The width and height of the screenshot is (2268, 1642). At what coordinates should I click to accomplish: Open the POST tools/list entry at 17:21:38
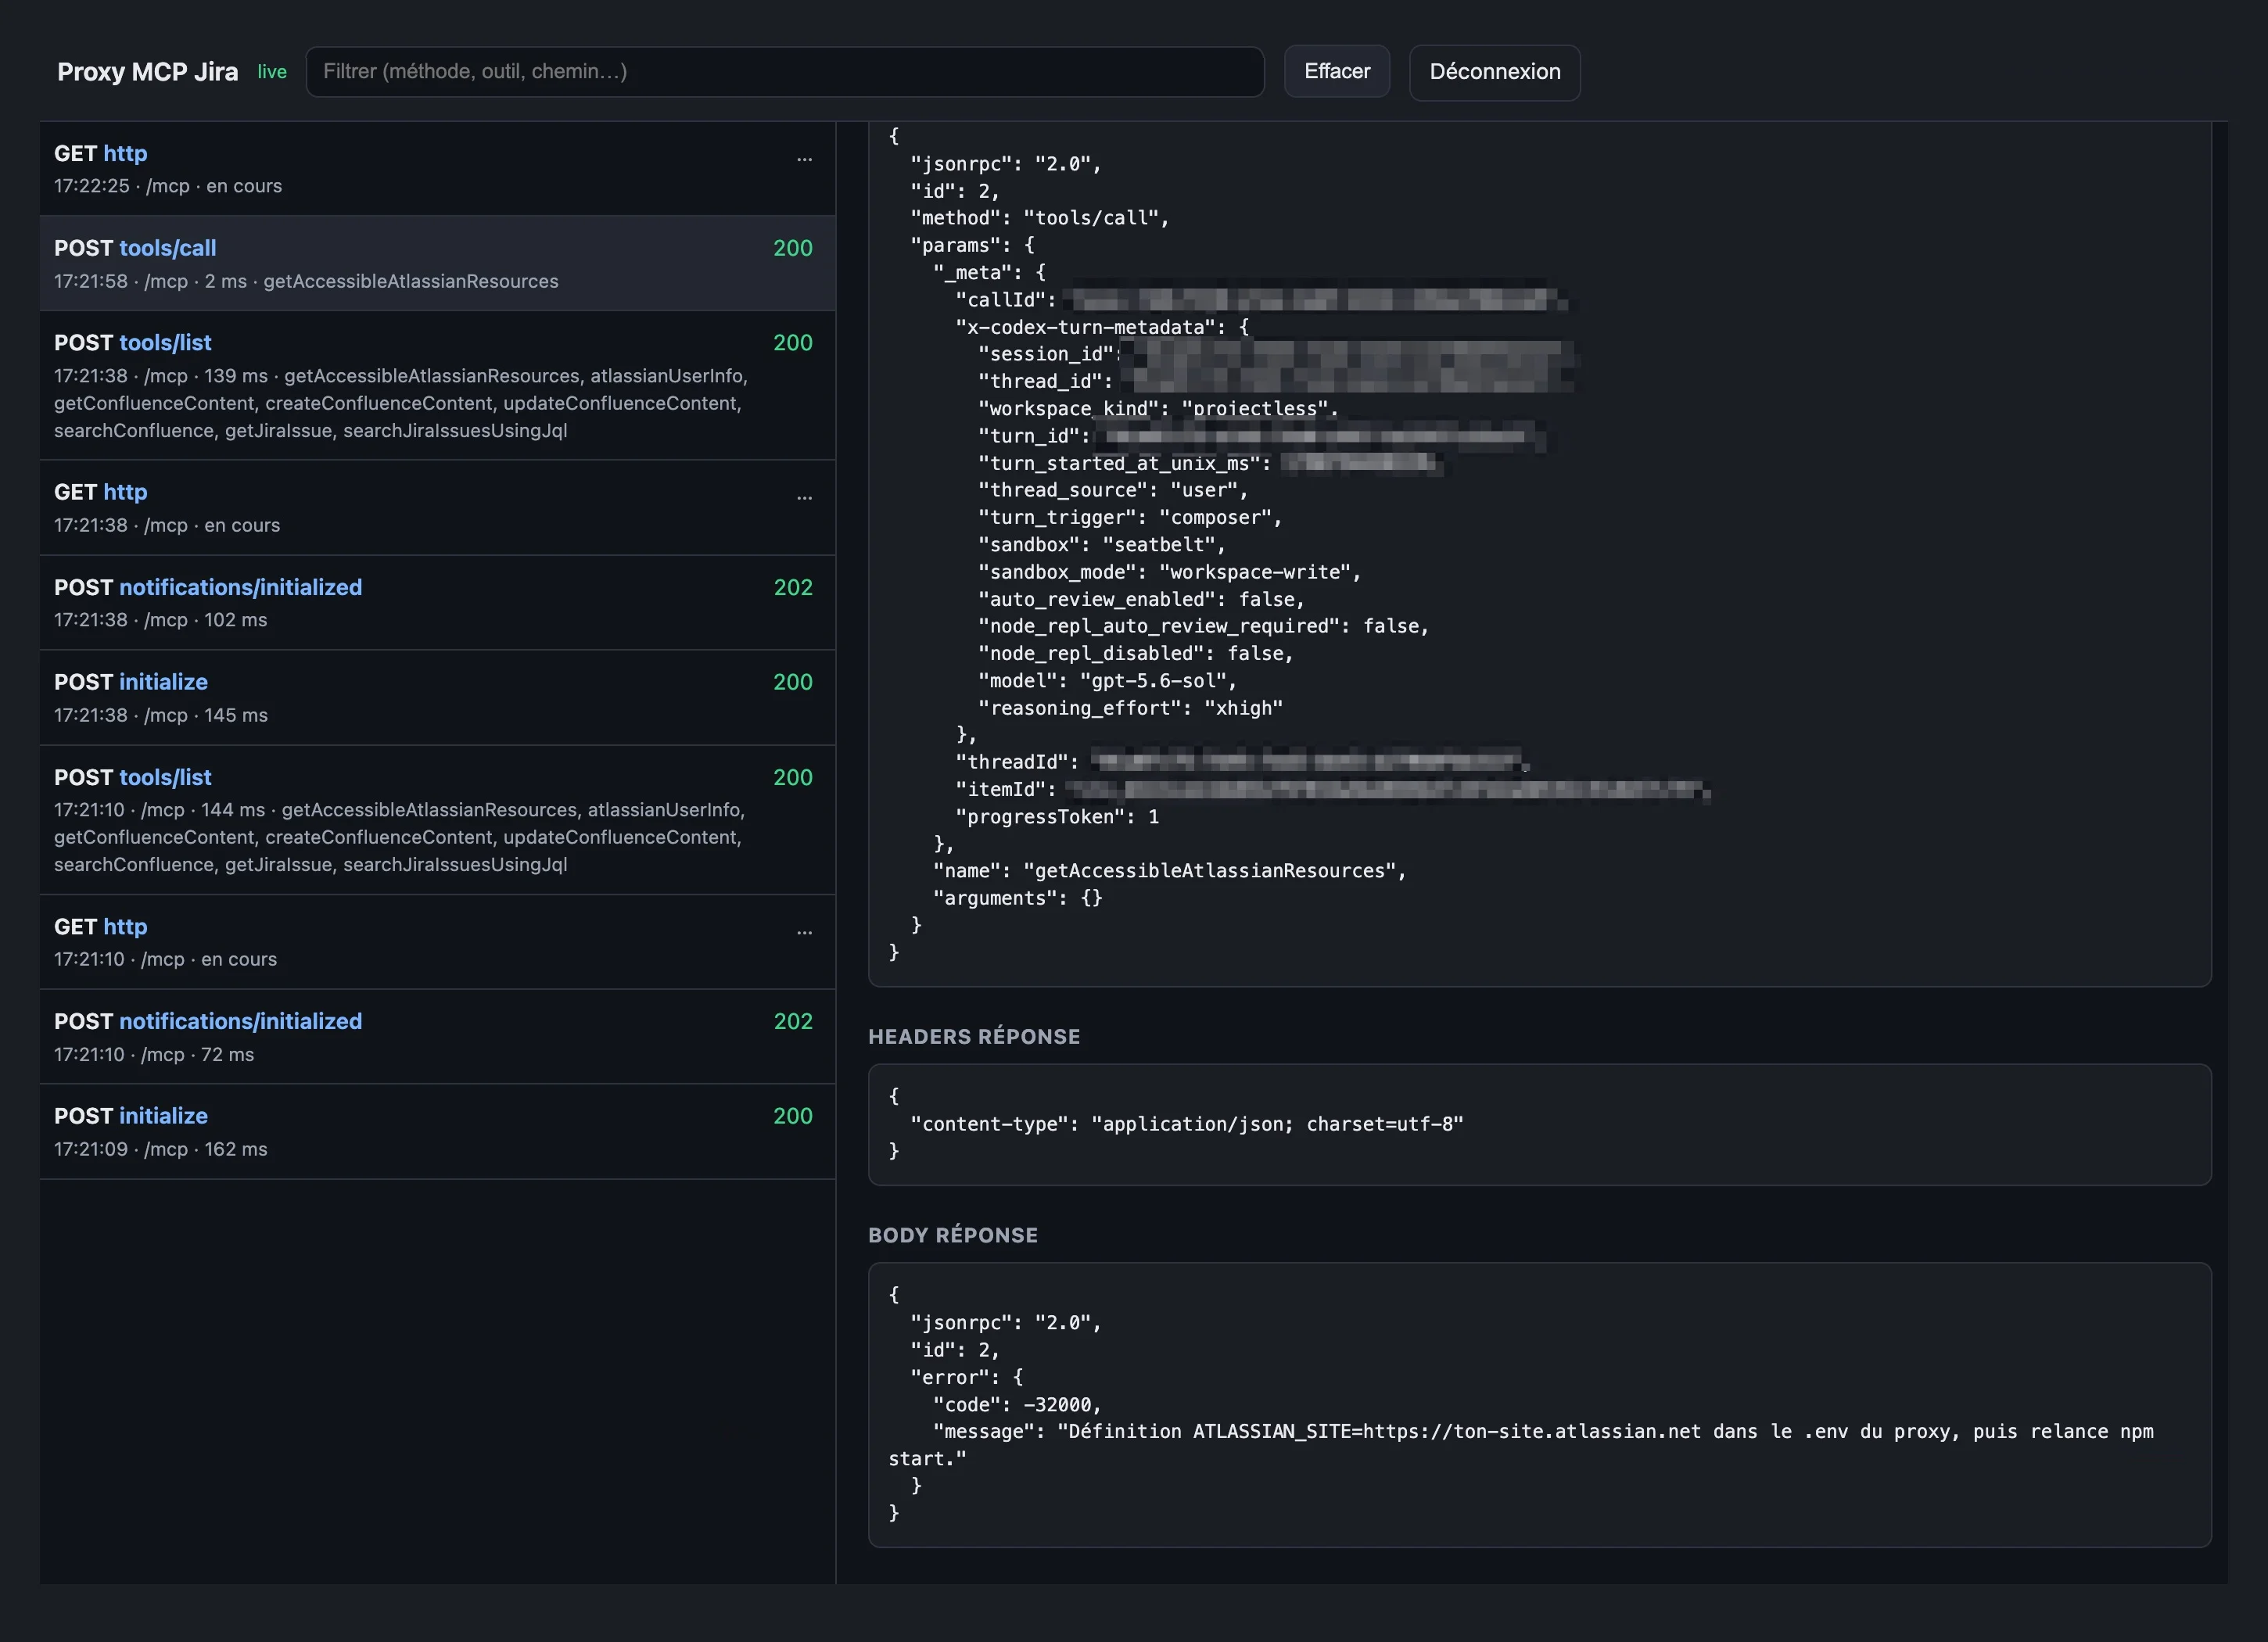[437, 385]
